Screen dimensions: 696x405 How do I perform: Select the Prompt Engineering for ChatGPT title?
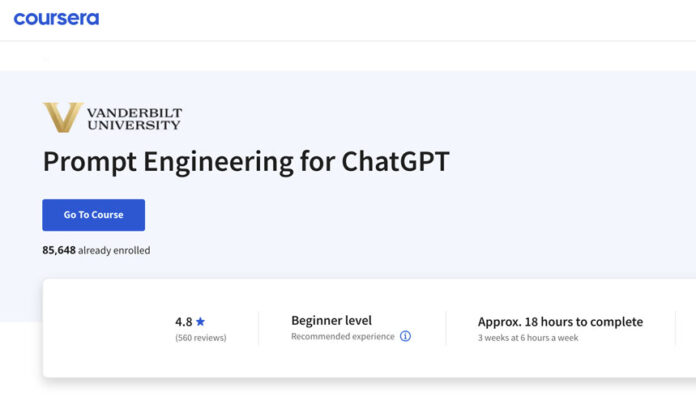tap(246, 162)
